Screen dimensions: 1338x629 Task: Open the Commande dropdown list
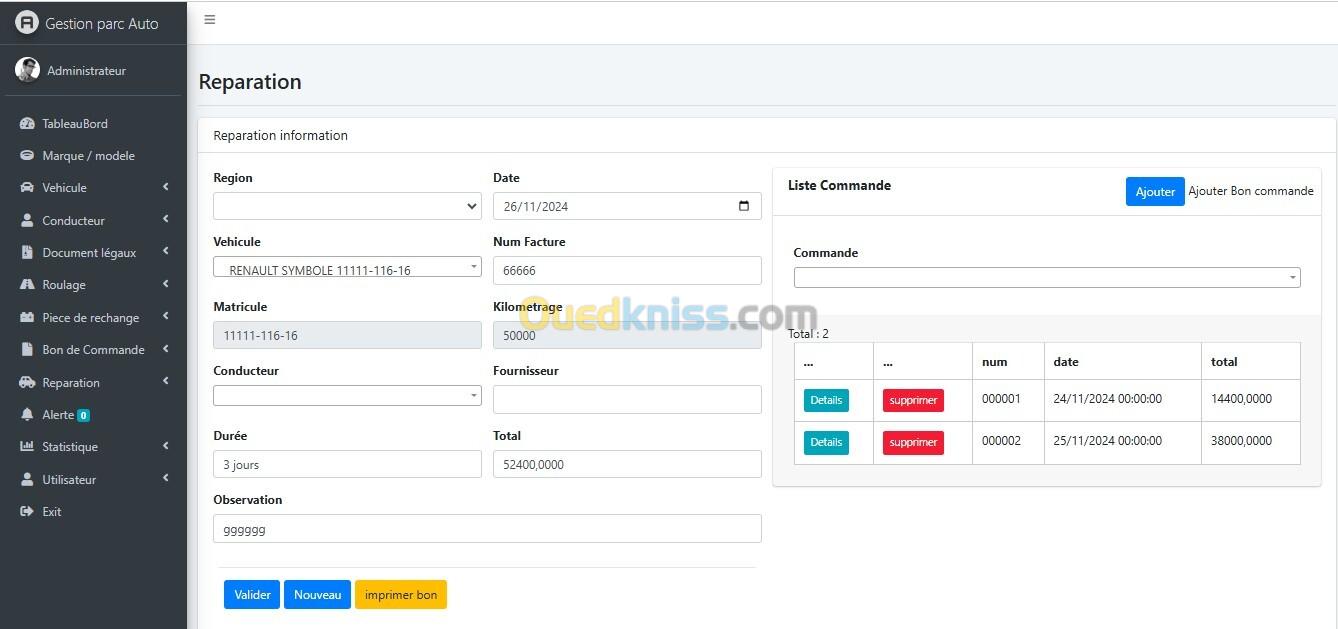tap(1046, 278)
